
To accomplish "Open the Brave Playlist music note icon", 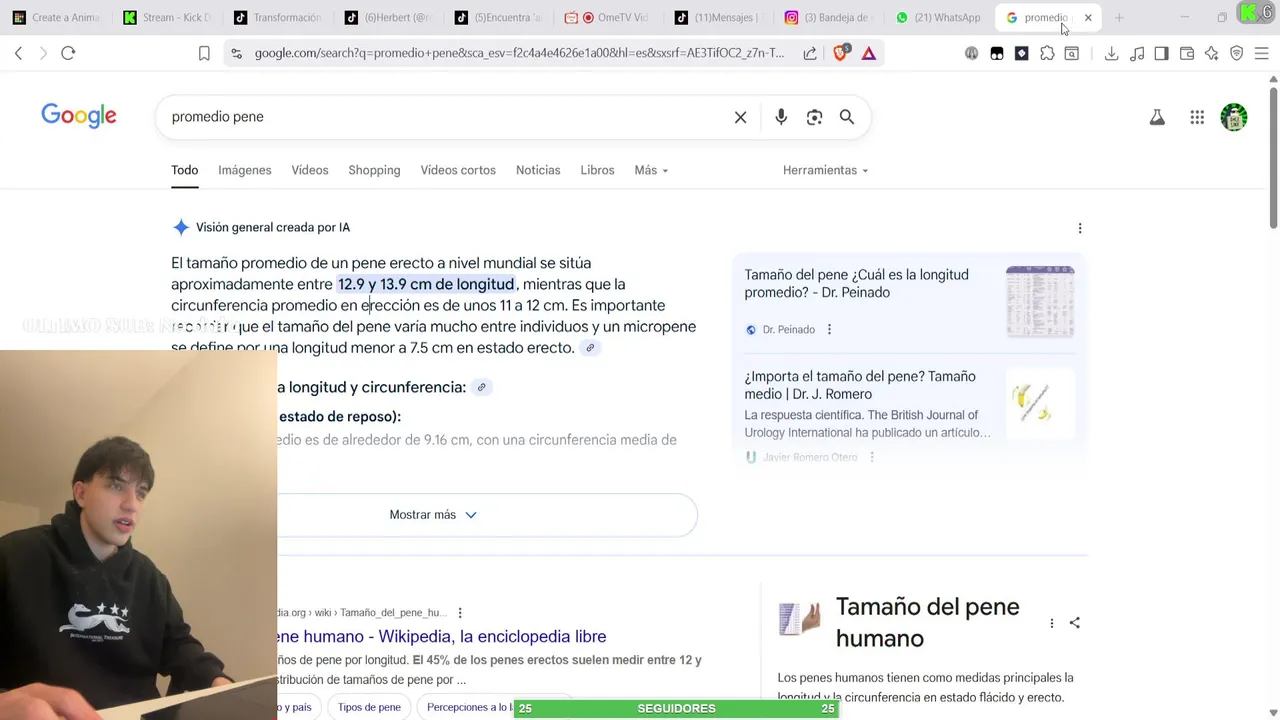I will click(1137, 53).
